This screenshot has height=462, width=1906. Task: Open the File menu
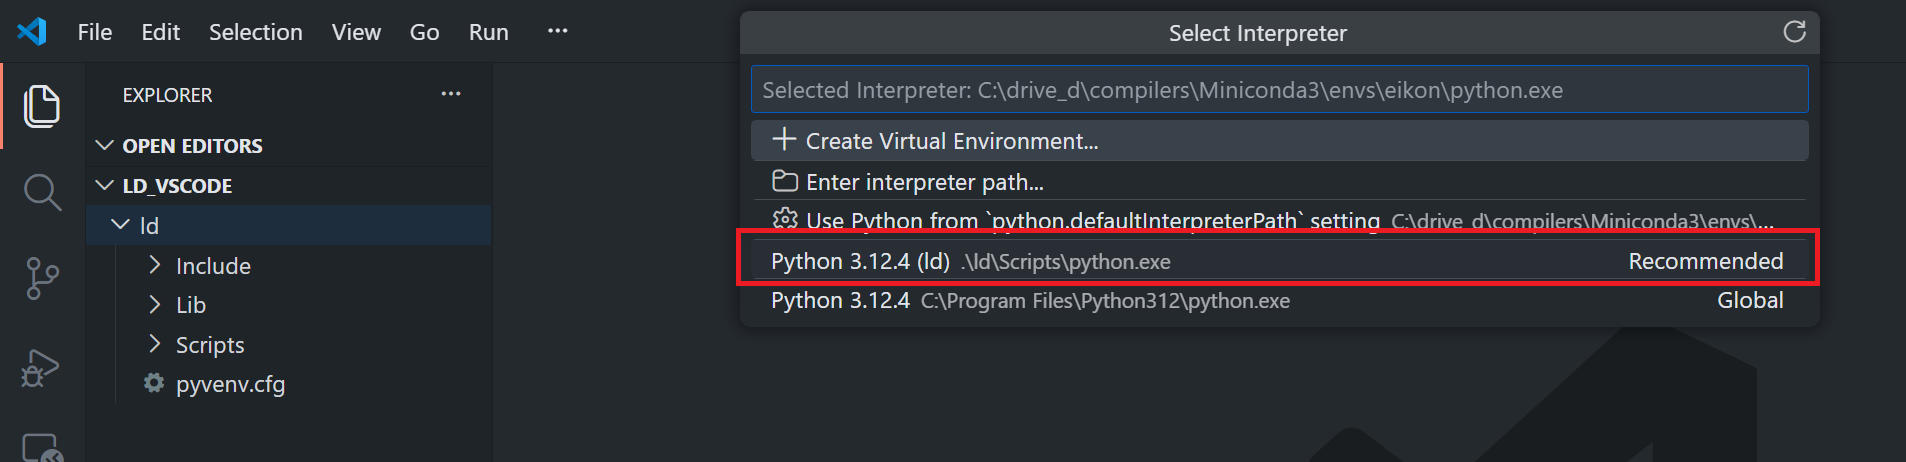95,32
